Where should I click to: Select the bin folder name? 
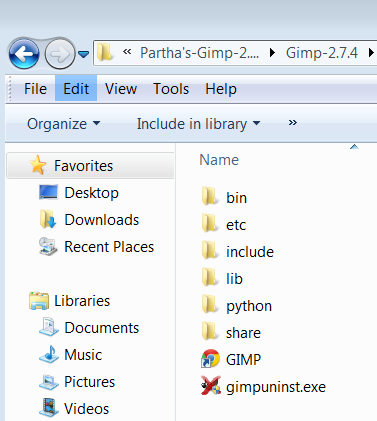236,198
